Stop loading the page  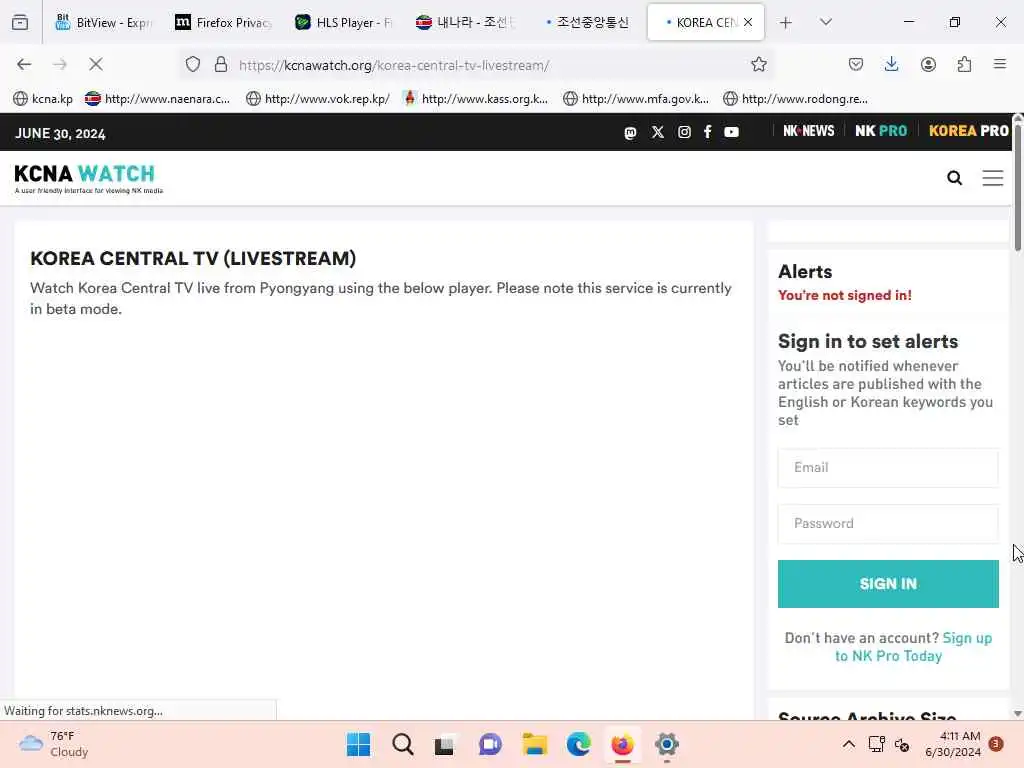pos(96,64)
